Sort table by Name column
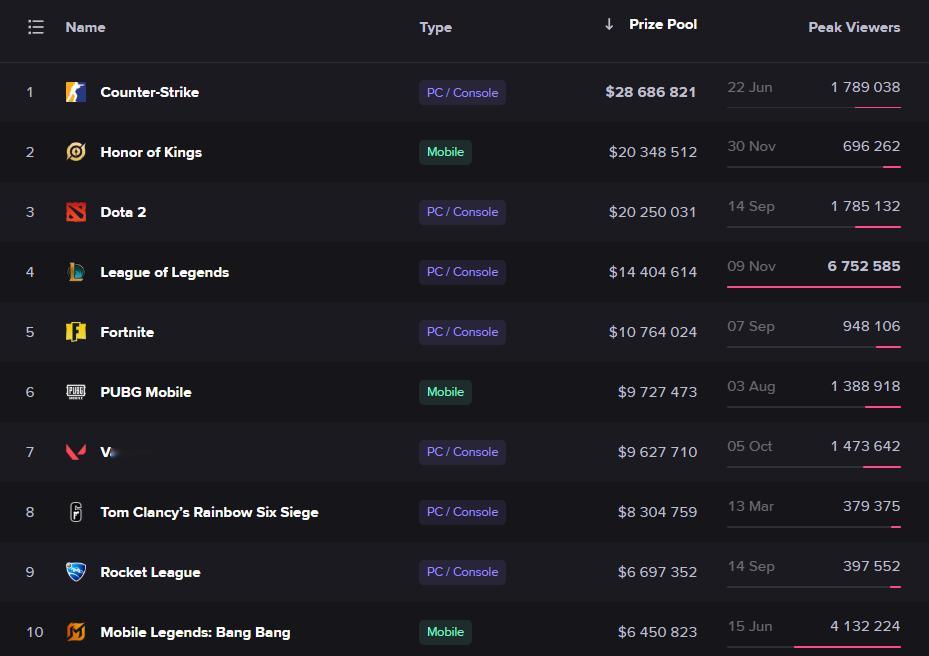 tap(85, 27)
